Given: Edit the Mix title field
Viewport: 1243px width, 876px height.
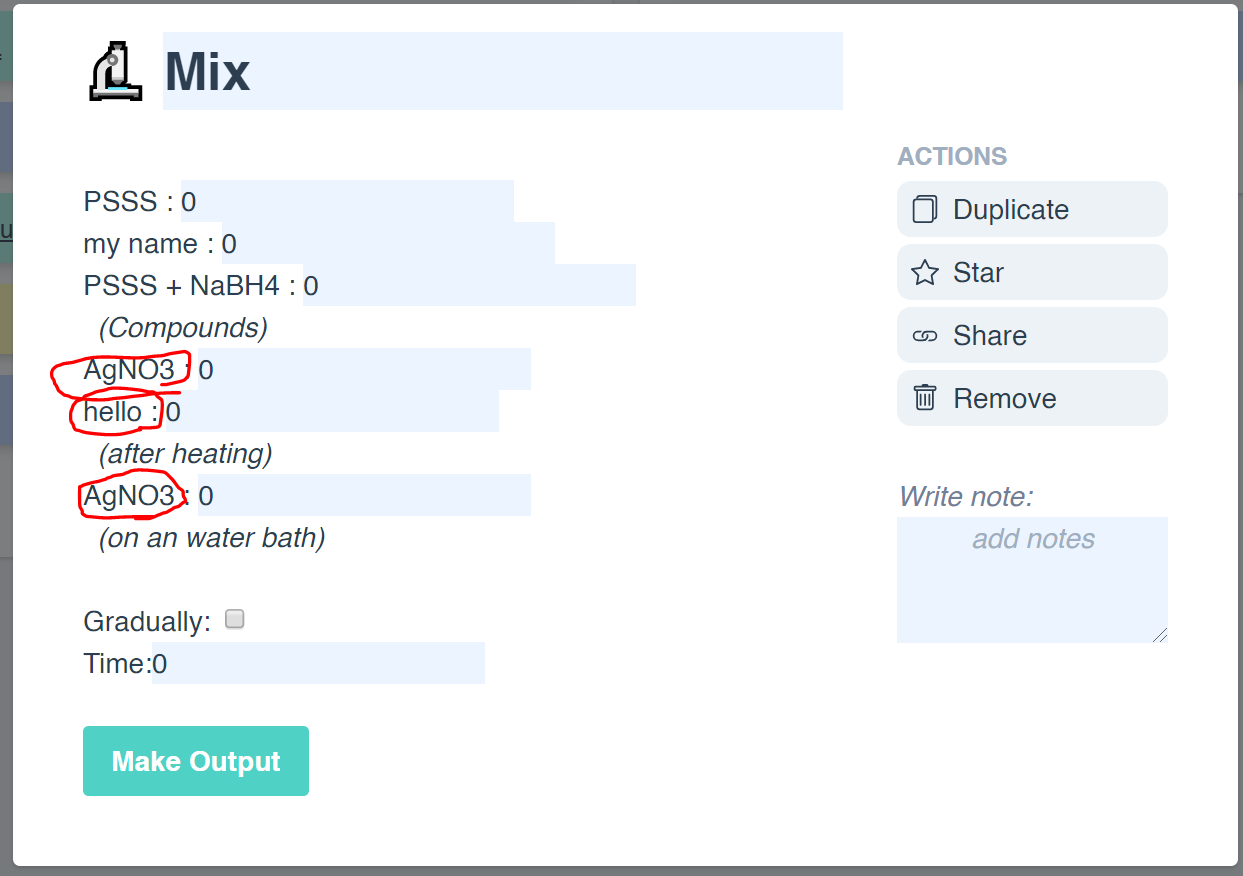Looking at the screenshot, I should pos(503,71).
